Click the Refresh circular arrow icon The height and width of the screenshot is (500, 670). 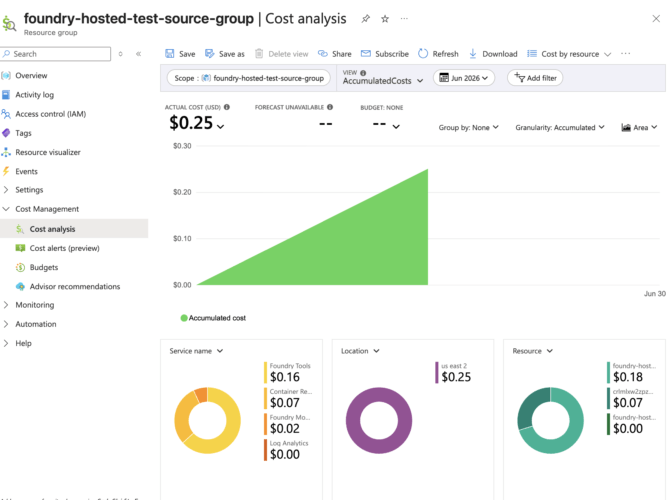pyautogui.click(x=423, y=53)
